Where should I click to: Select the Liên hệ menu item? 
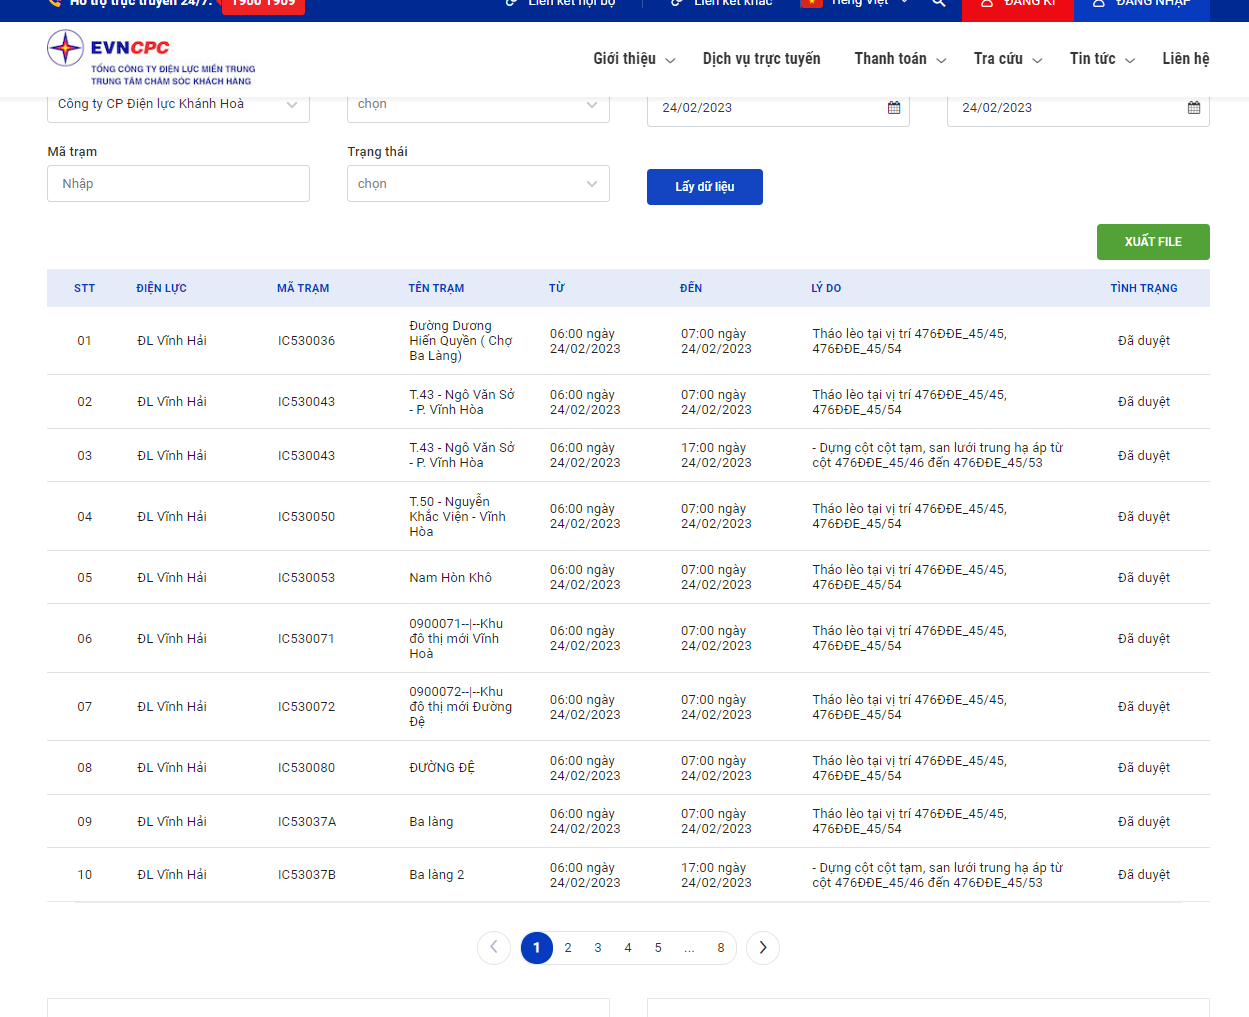pyautogui.click(x=1185, y=59)
